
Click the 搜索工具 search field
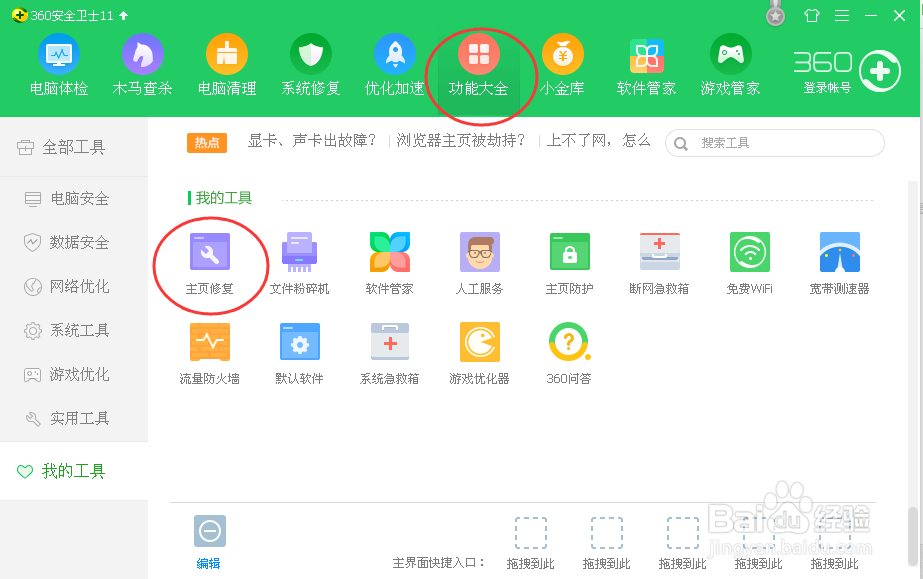(x=775, y=143)
